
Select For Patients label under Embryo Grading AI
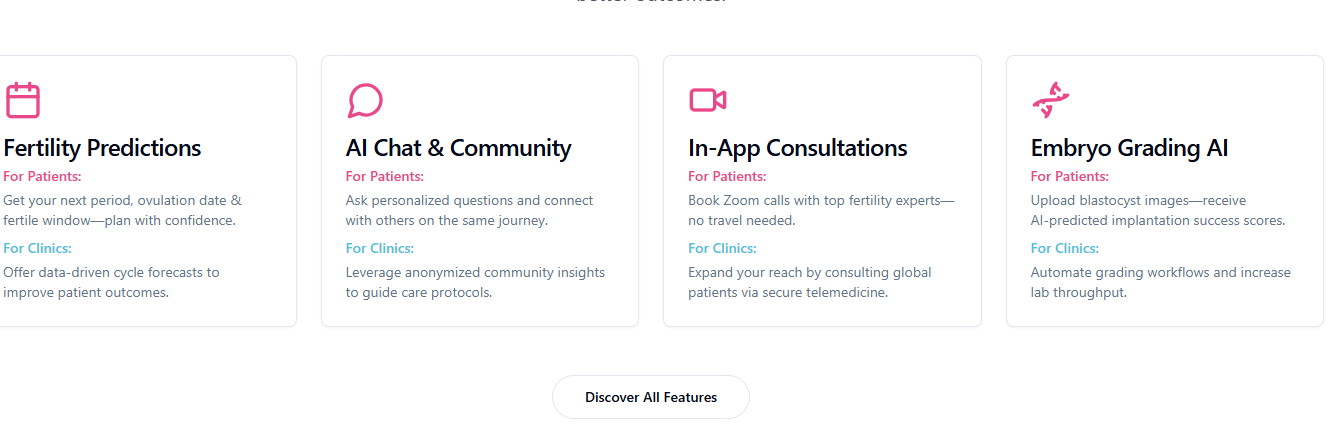point(1070,176)
